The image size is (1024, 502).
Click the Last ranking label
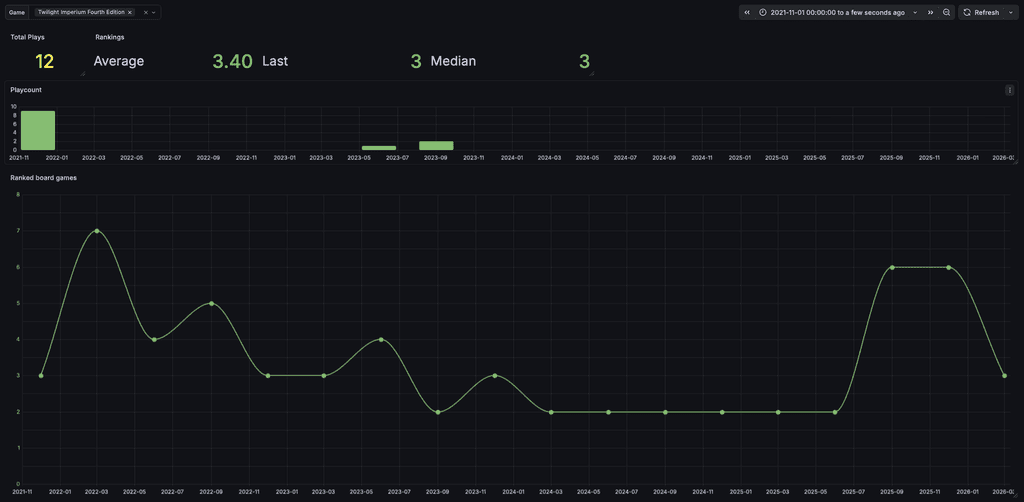275,61
